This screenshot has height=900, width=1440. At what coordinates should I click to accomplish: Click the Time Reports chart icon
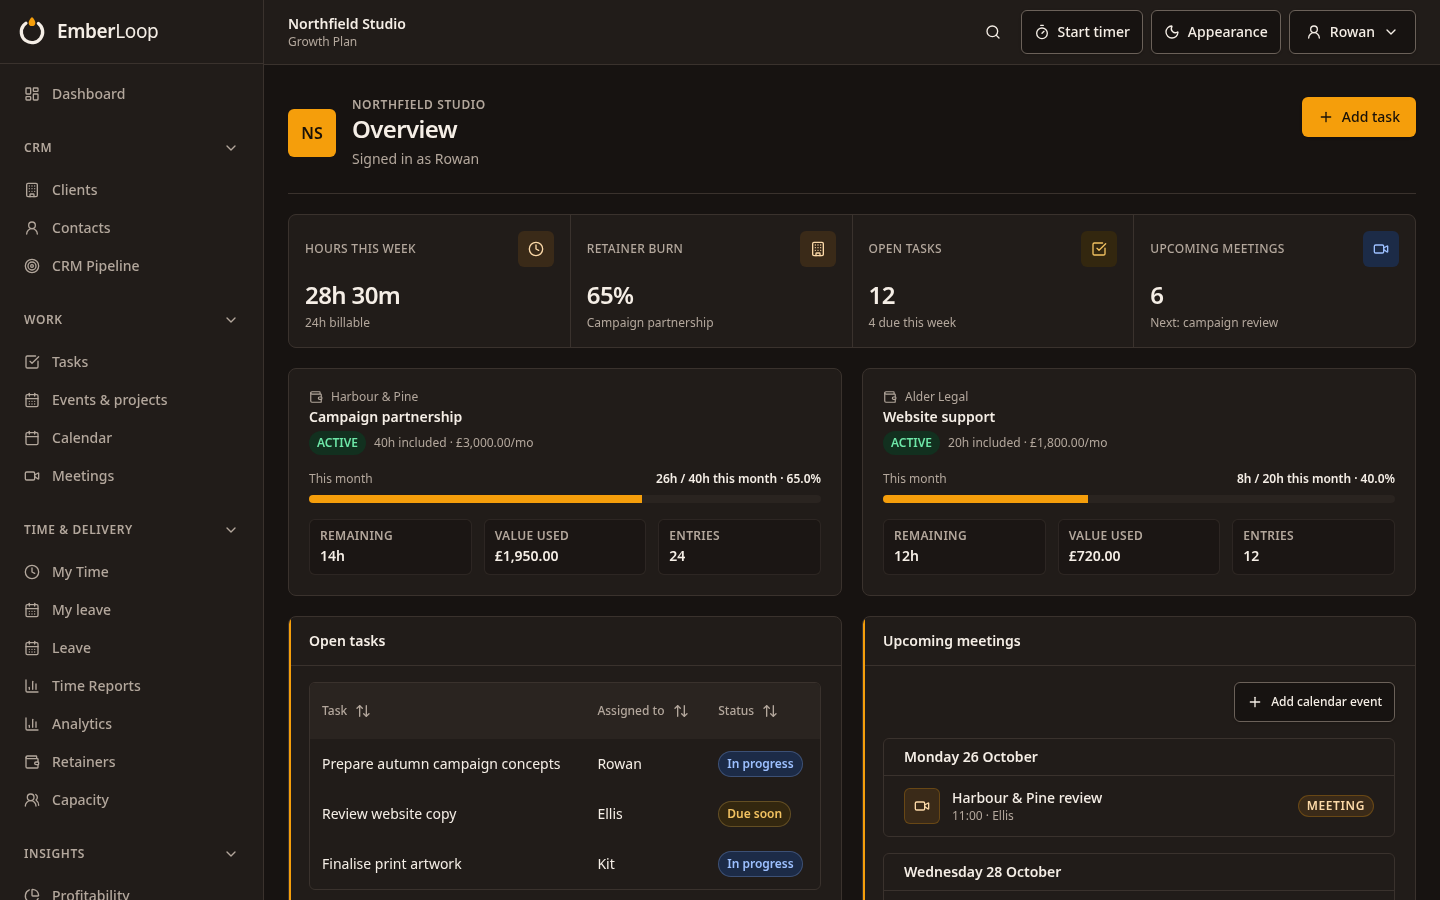point(32,686)
